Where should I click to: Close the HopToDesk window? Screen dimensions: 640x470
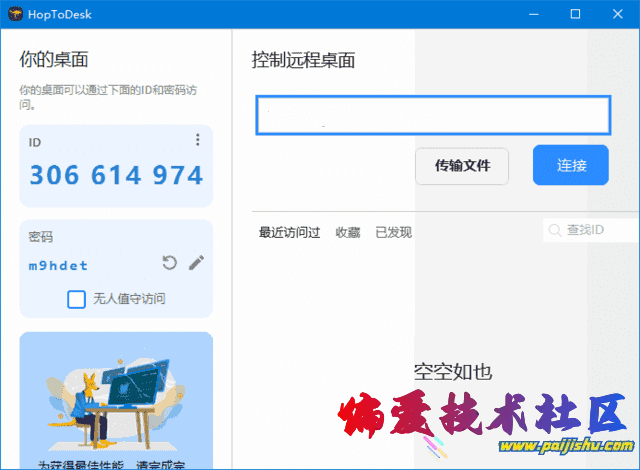[618, 14]
